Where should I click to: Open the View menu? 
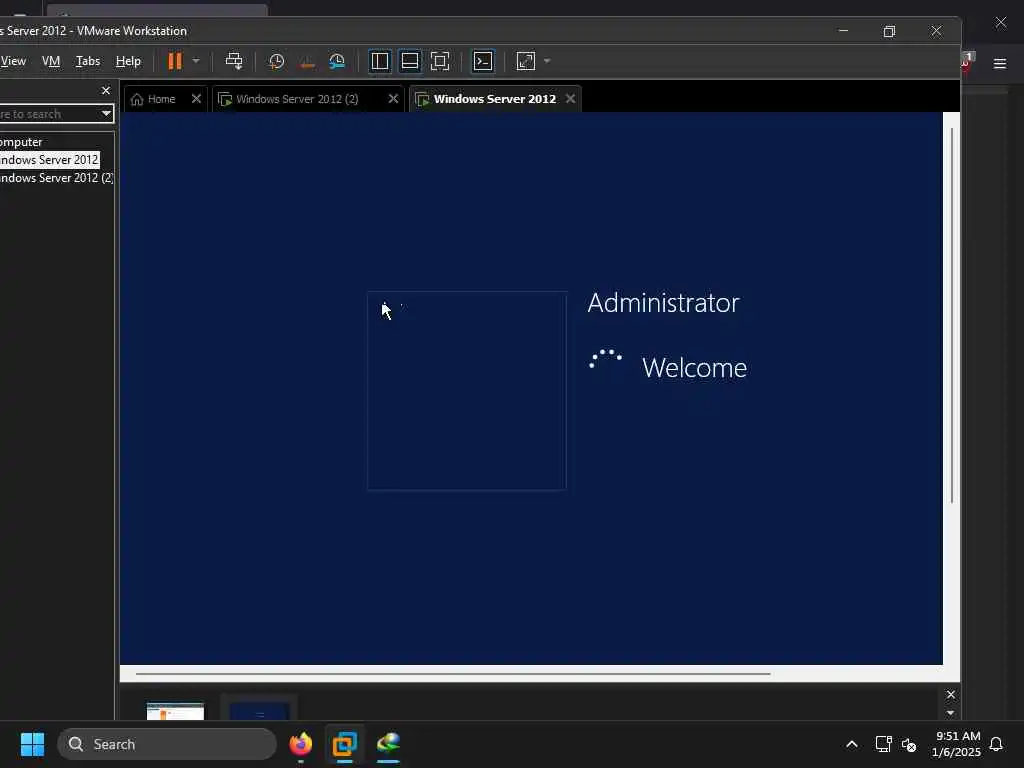(13, 61)
